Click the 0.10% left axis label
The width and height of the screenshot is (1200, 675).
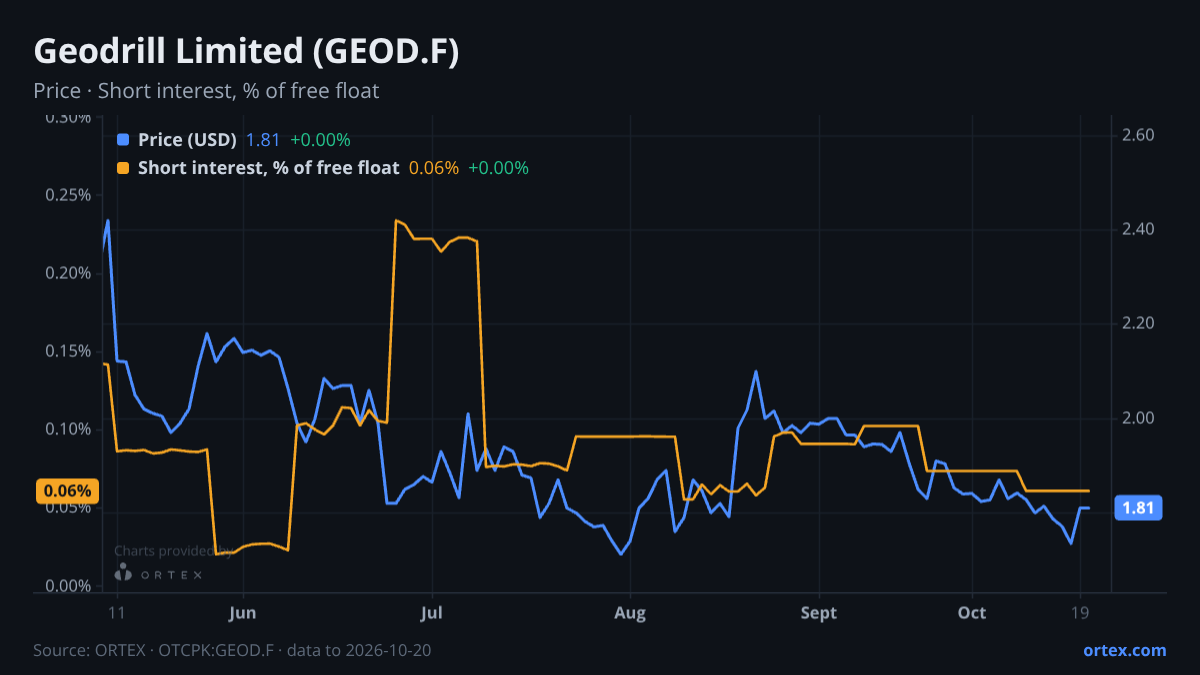coord(66,429)
